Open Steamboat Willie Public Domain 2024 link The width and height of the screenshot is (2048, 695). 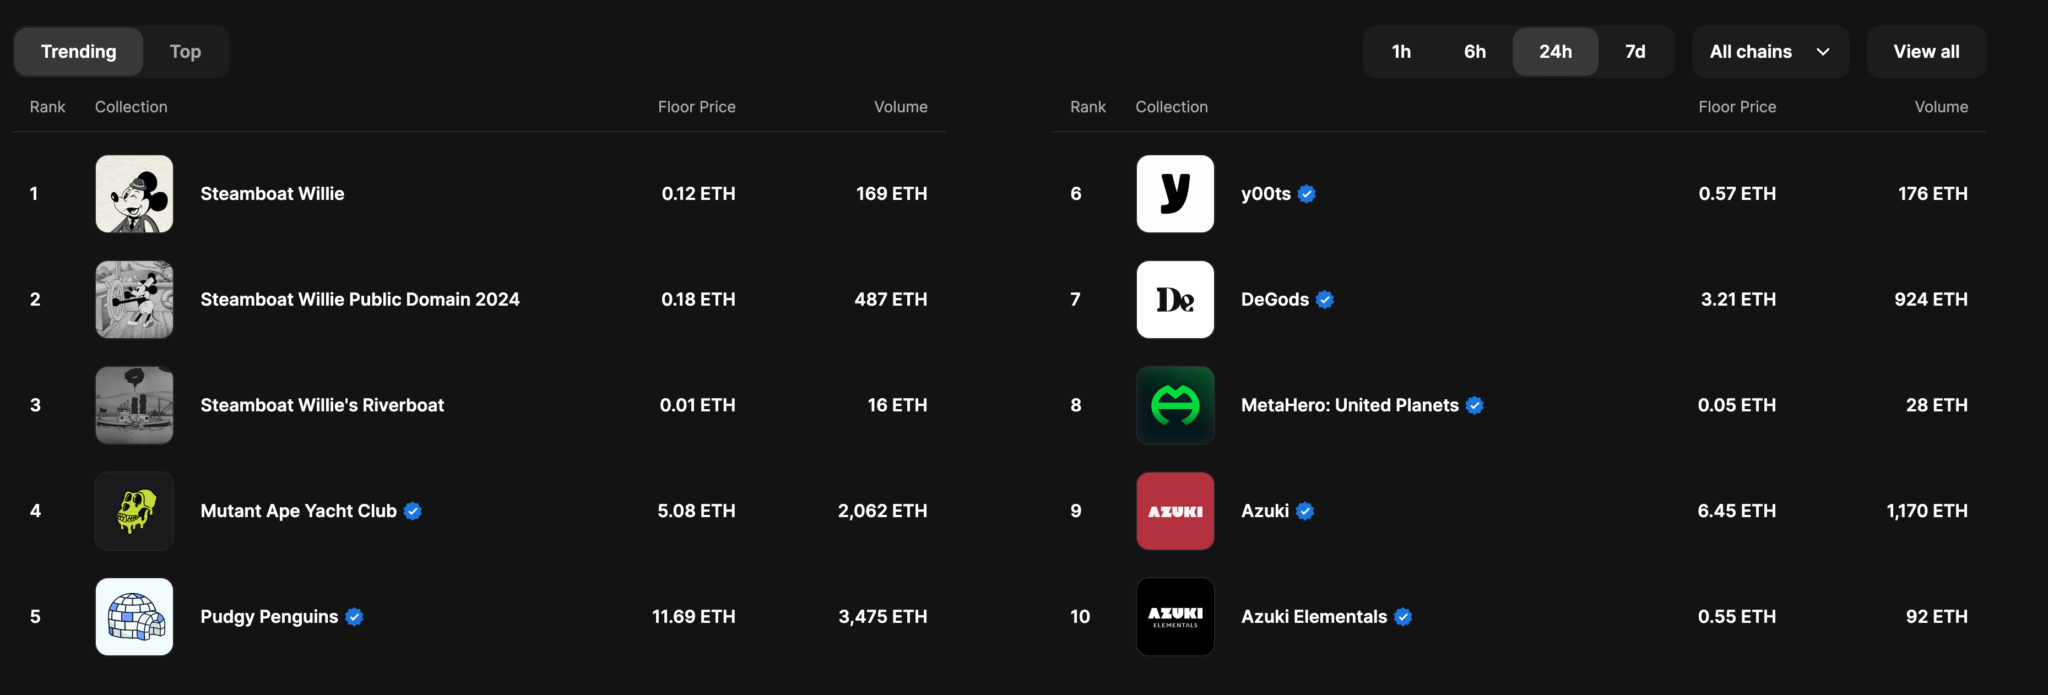tap(360, 300)
